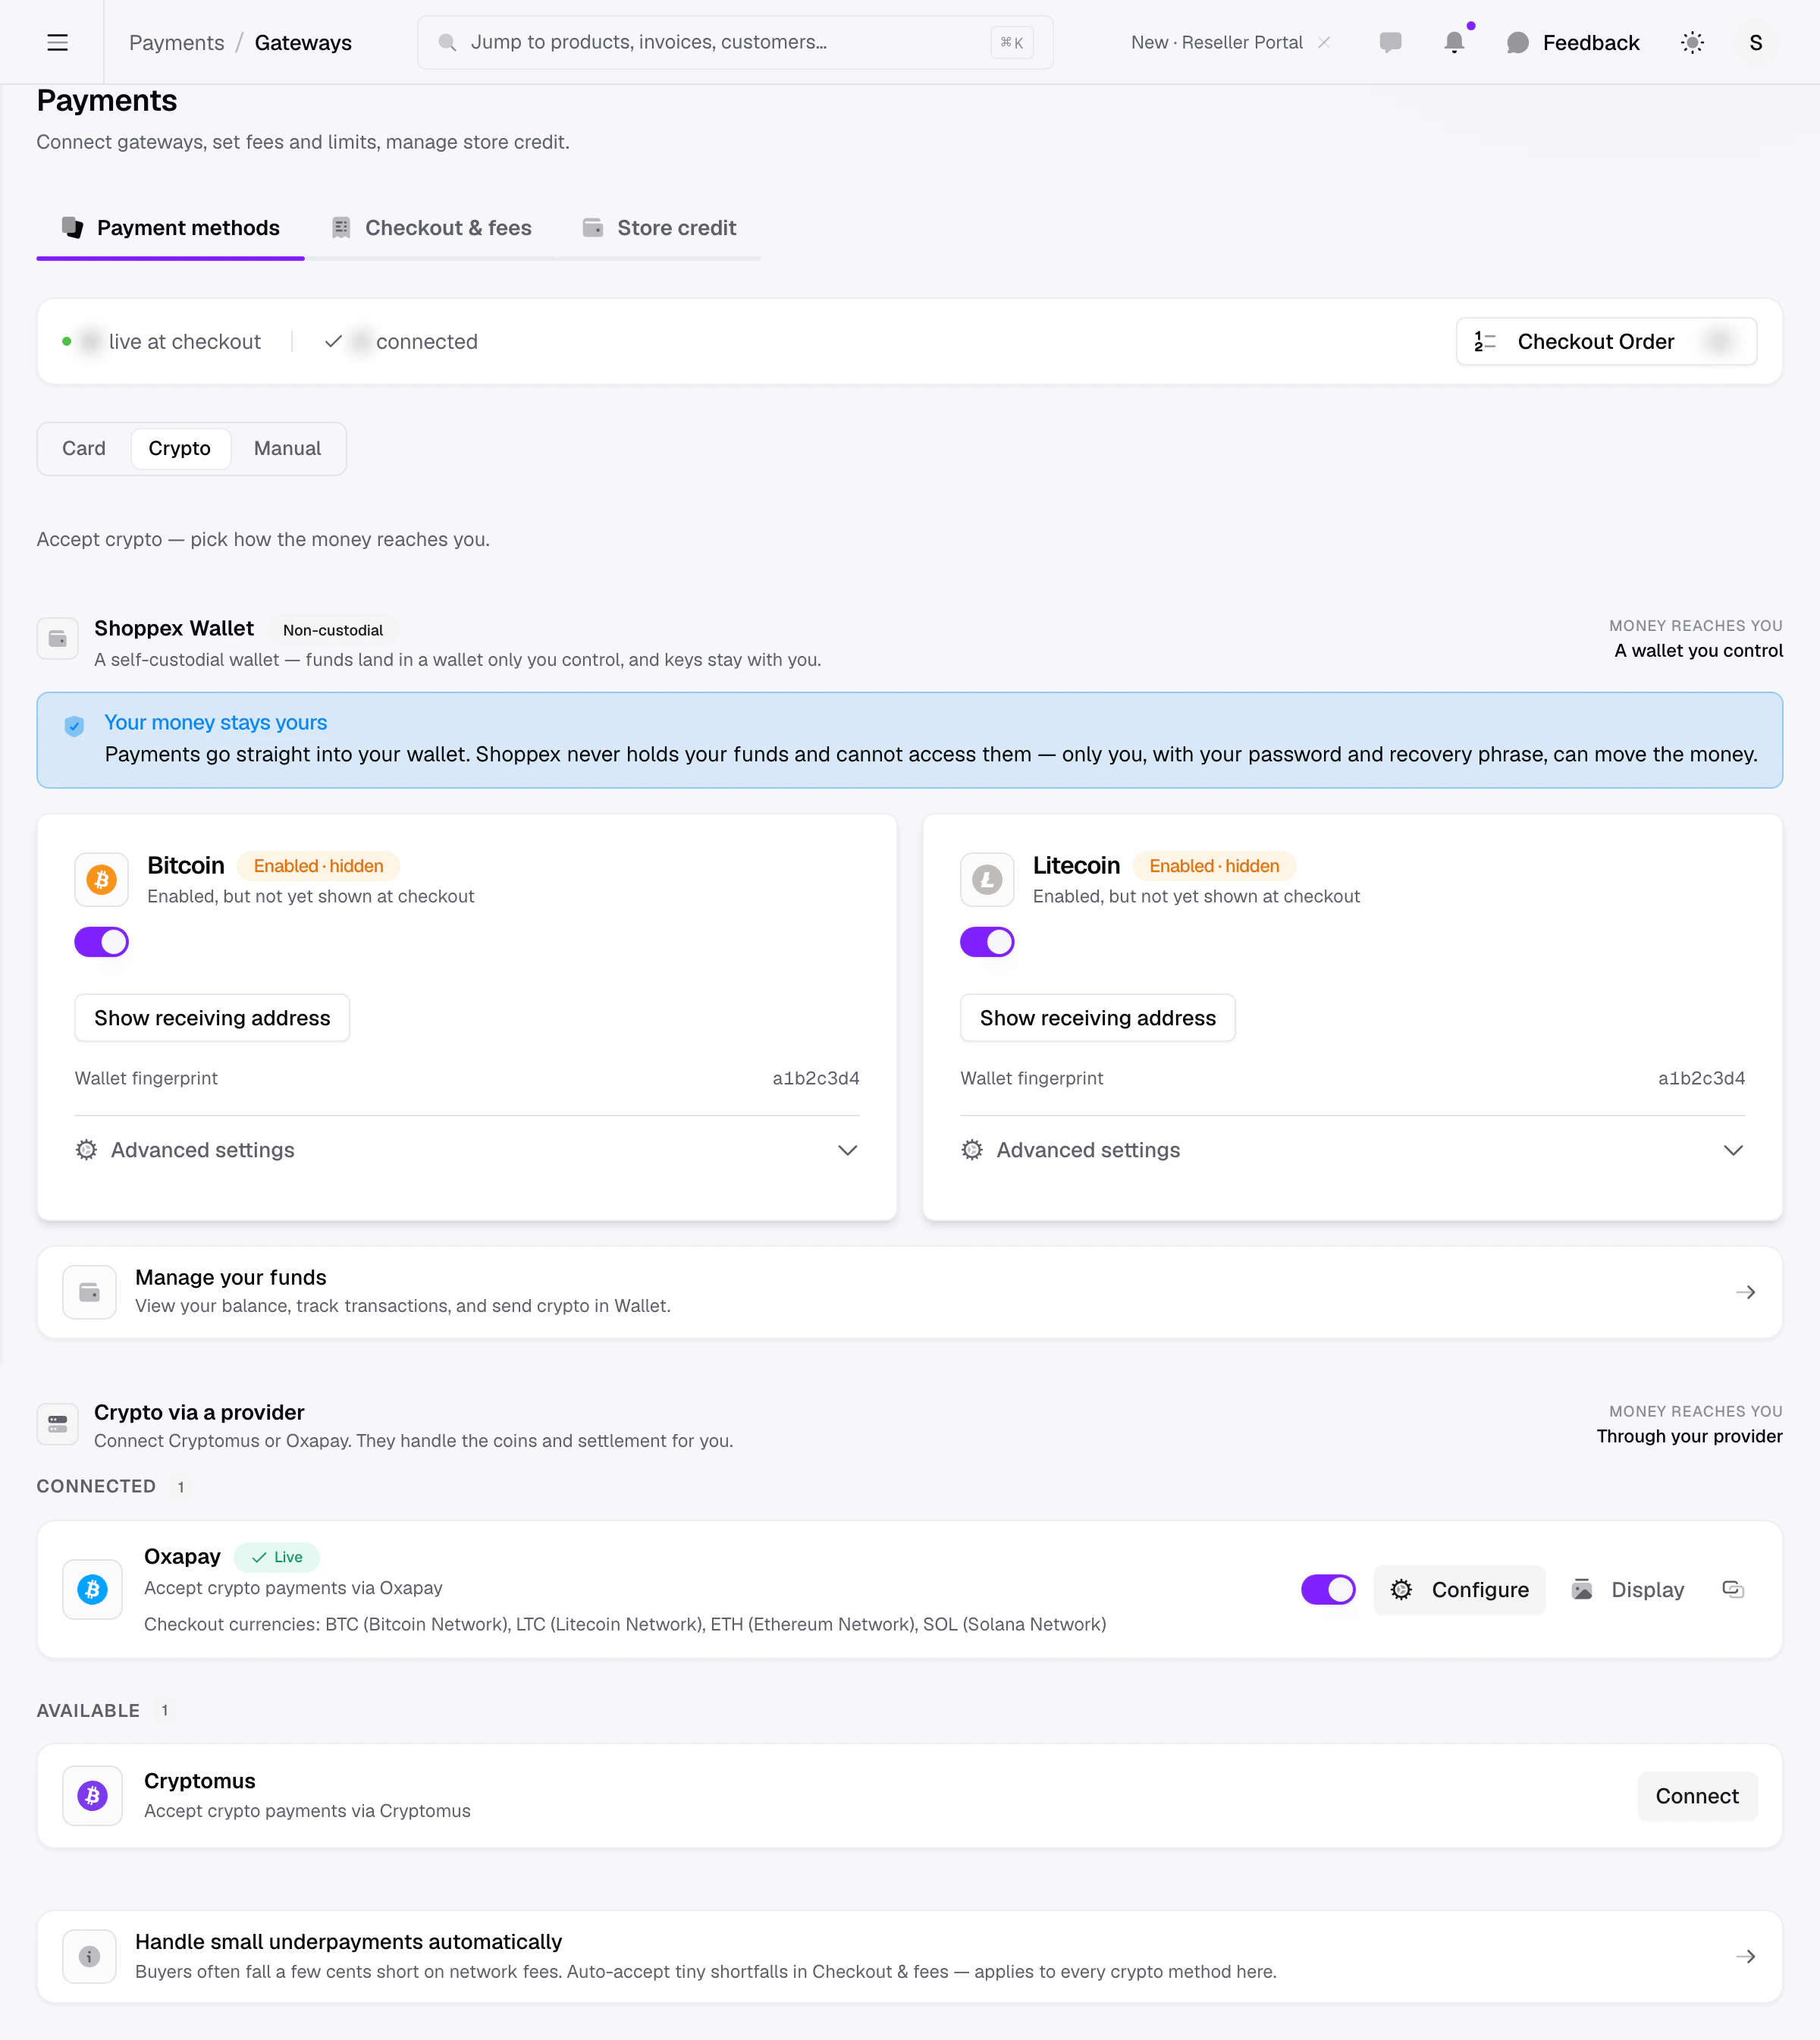Click Litecoin Enabled · hidden badge

pyautogui.click(x=1214, y=866)
